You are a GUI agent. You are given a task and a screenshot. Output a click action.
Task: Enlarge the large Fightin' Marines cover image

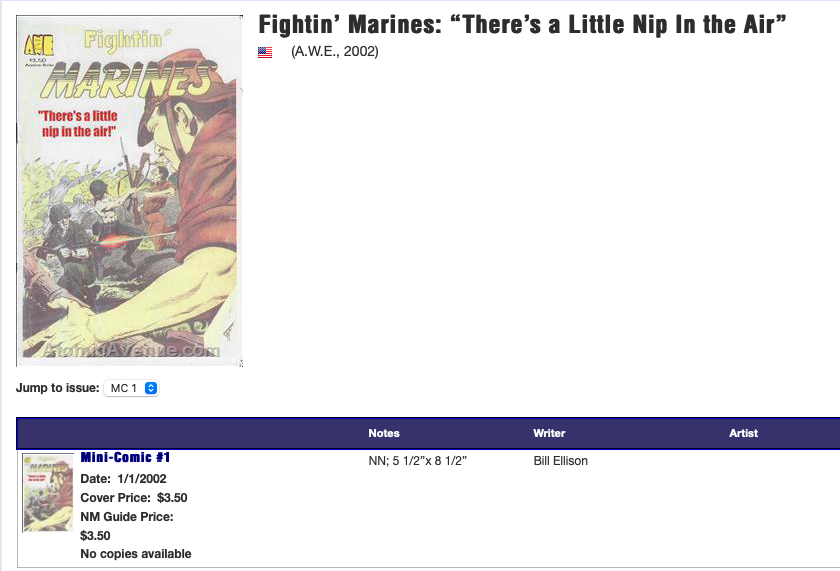130,190
